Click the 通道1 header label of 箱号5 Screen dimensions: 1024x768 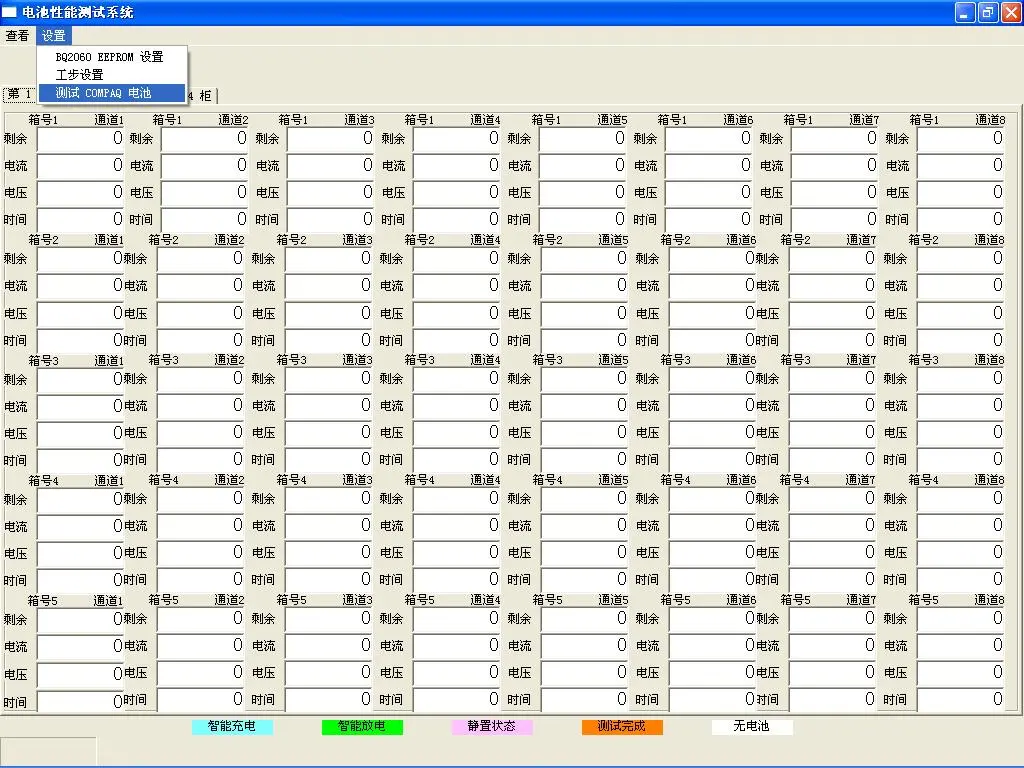(x=108, y=600)
